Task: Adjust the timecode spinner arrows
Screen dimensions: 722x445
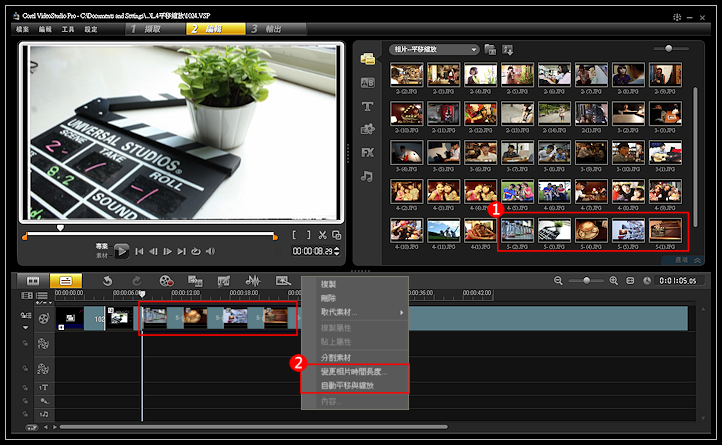Action: pos(337,252)
